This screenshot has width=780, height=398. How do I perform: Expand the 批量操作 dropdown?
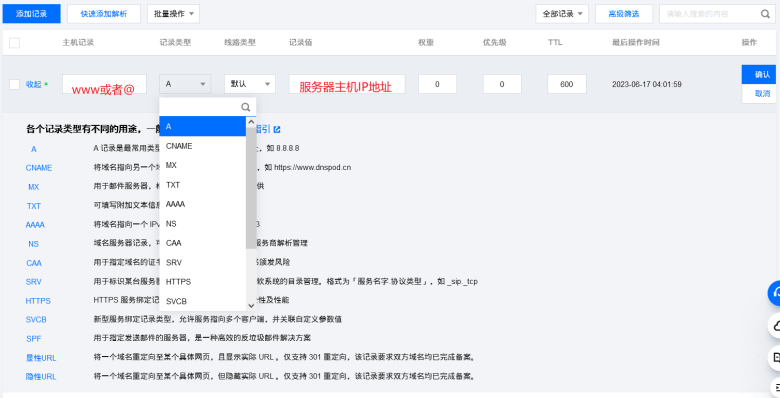point(173,14)
